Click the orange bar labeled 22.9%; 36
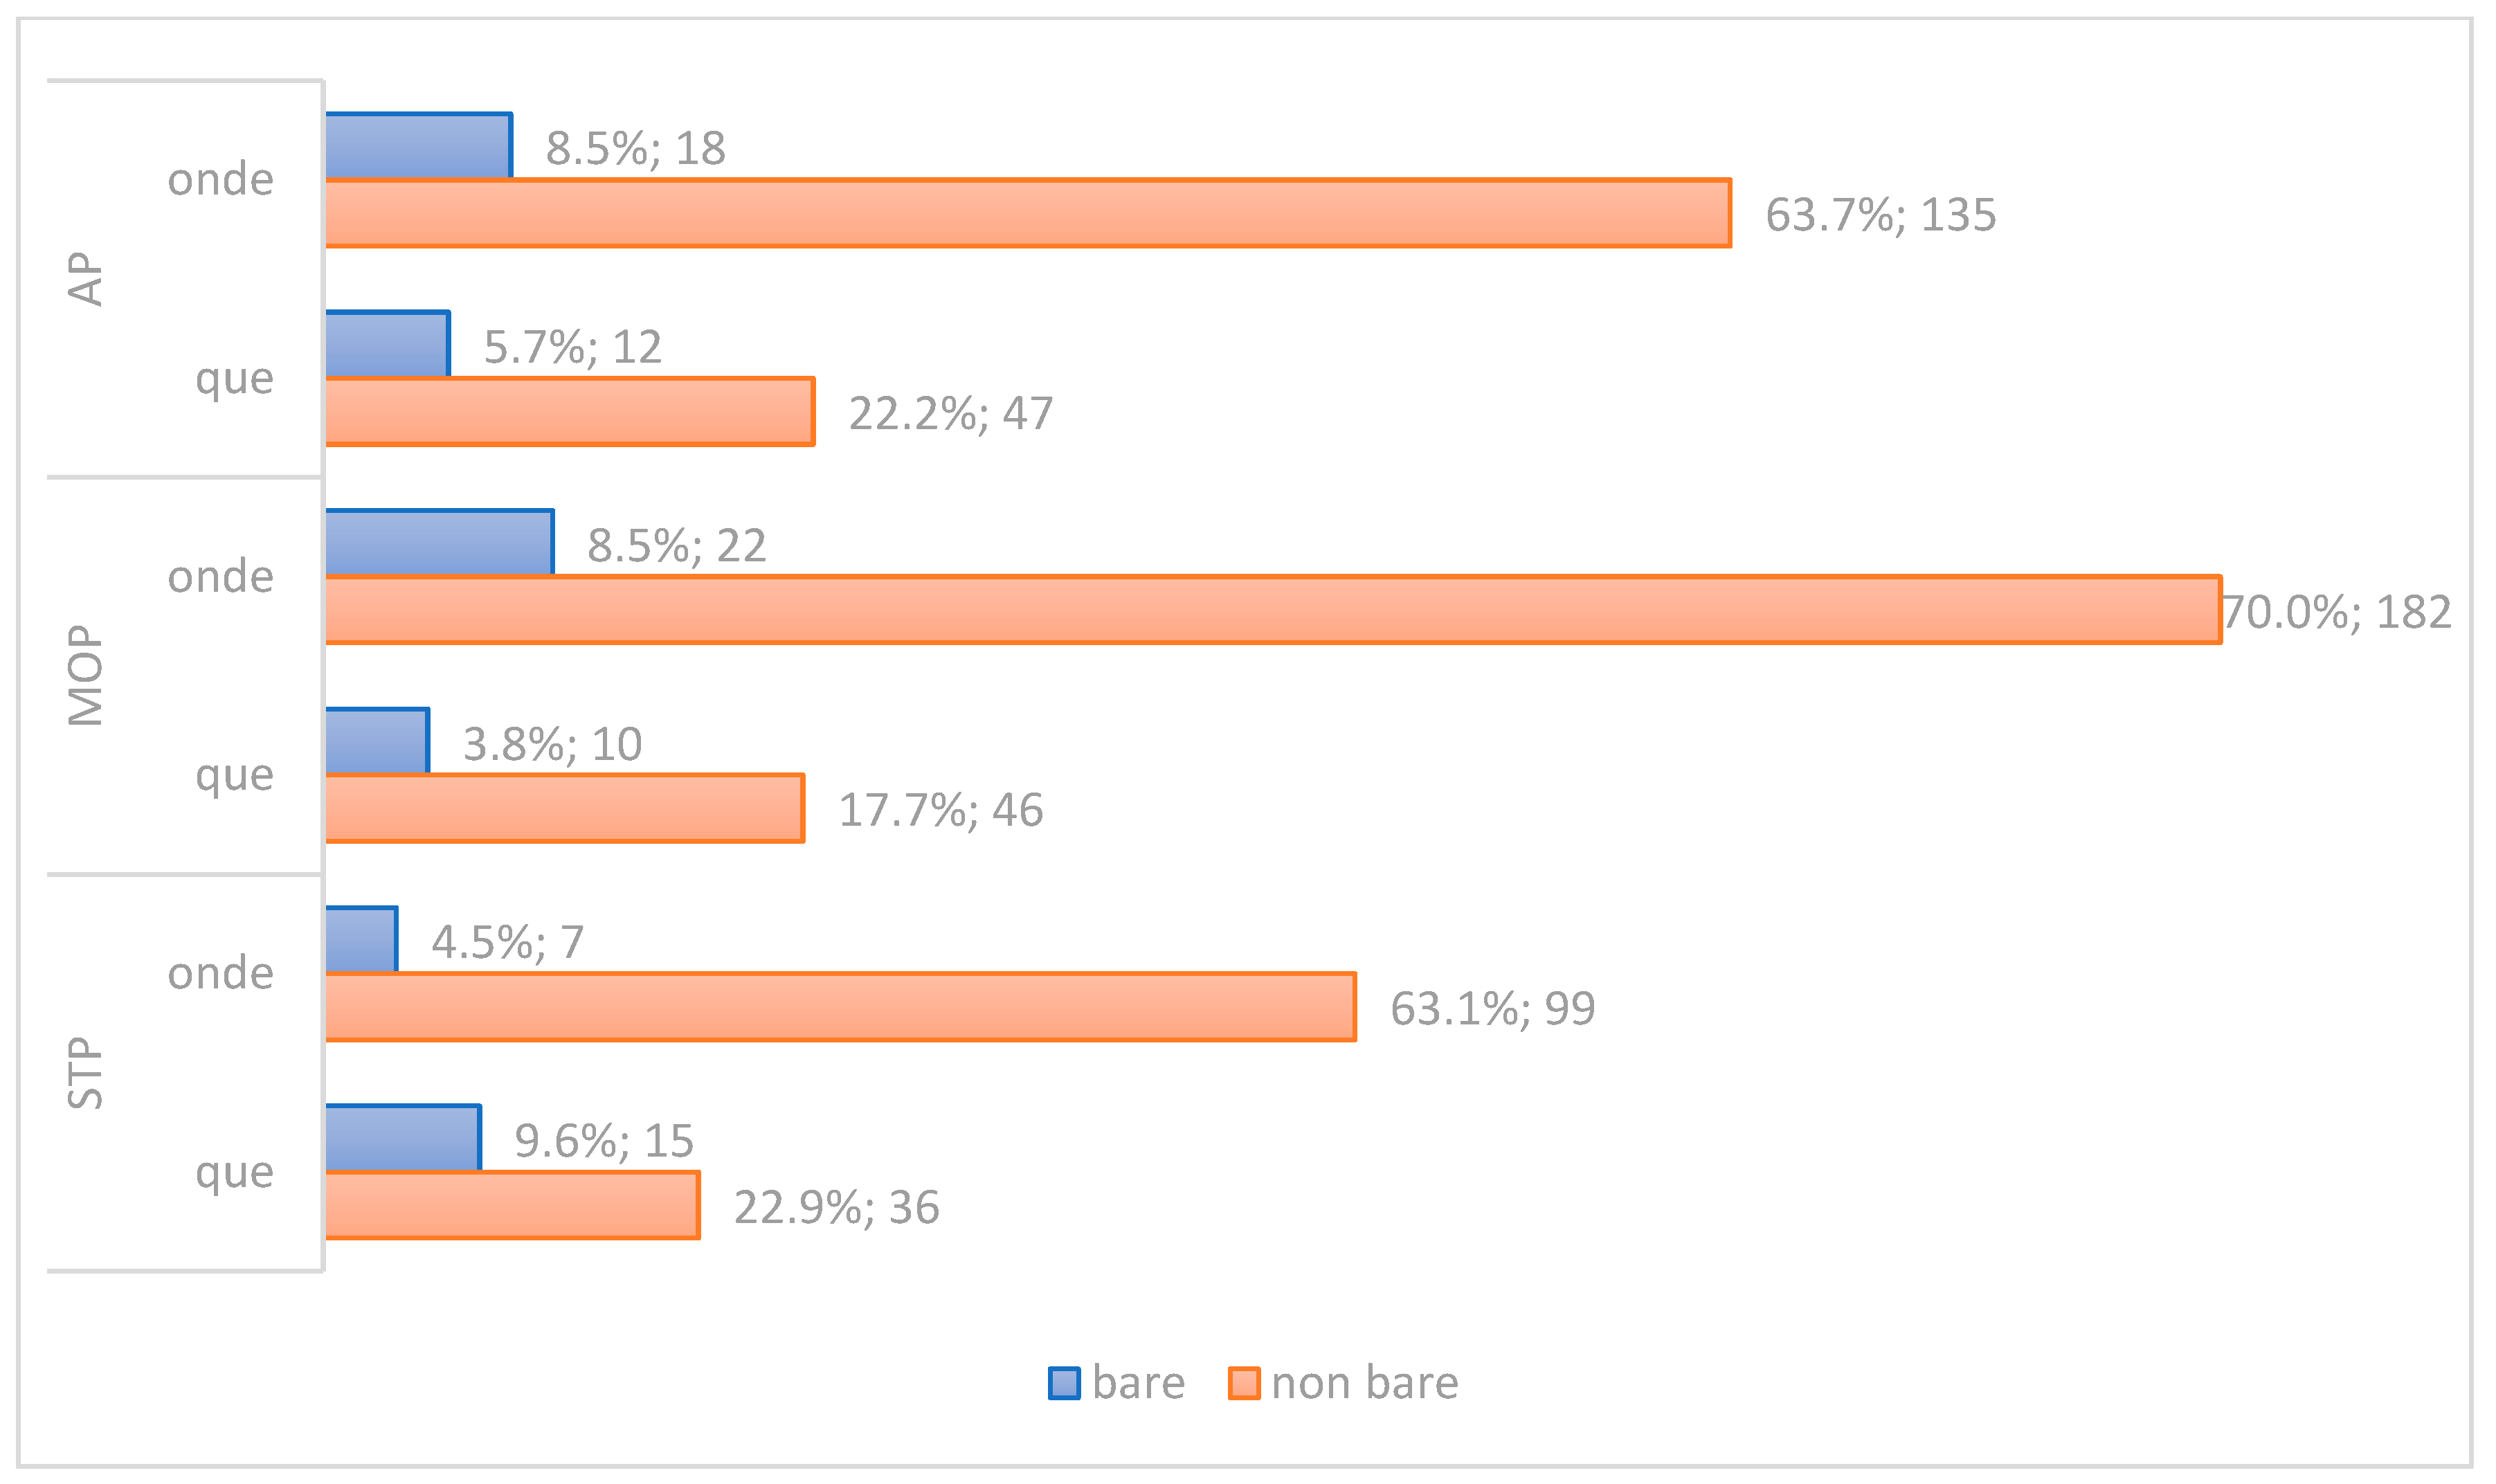 pyautogui.click(x=512, y=1205)
